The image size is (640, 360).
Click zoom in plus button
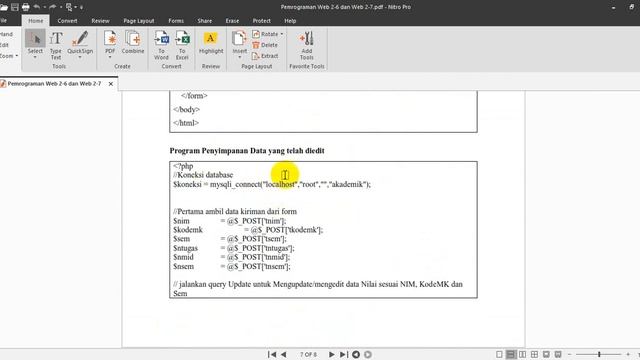[628, 354]
